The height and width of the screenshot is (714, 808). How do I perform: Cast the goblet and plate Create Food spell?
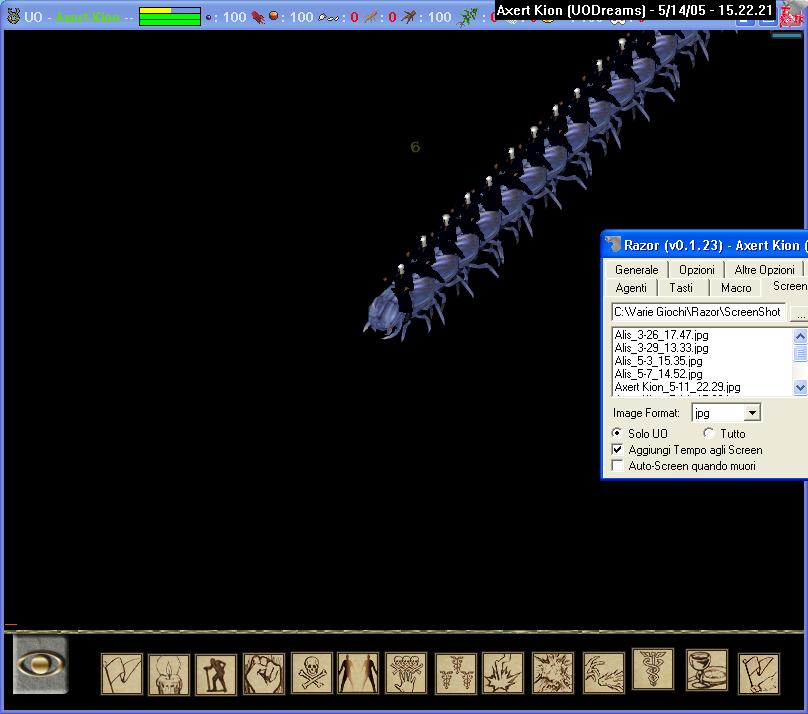click(x=707, y=670)
